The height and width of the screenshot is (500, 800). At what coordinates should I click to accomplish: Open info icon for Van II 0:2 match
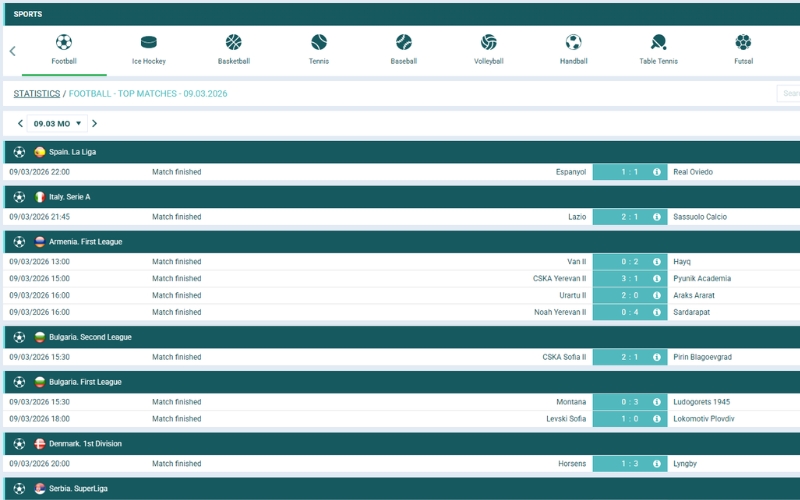coord(657,262)
